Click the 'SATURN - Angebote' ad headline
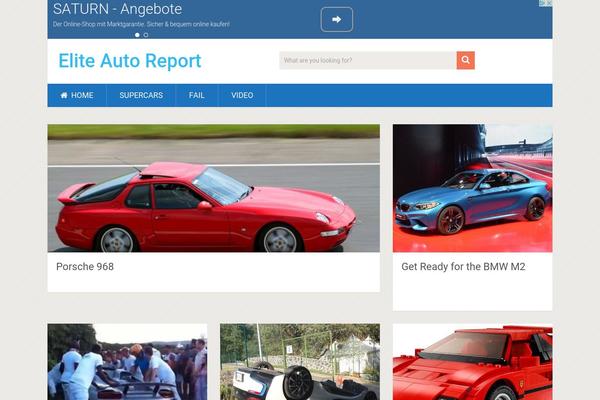 pyautogui.click(x=117, y=9)
